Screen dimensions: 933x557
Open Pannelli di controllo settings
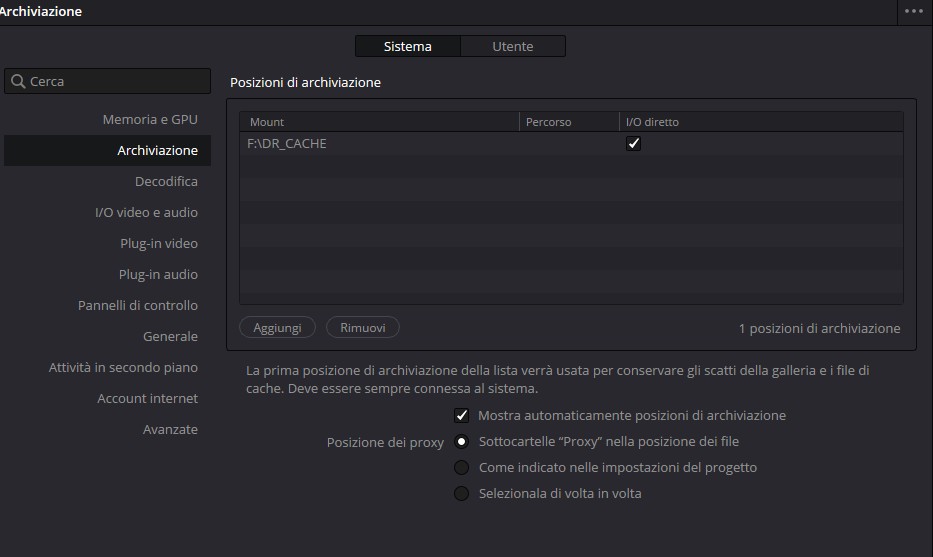(x=138, y=305)
